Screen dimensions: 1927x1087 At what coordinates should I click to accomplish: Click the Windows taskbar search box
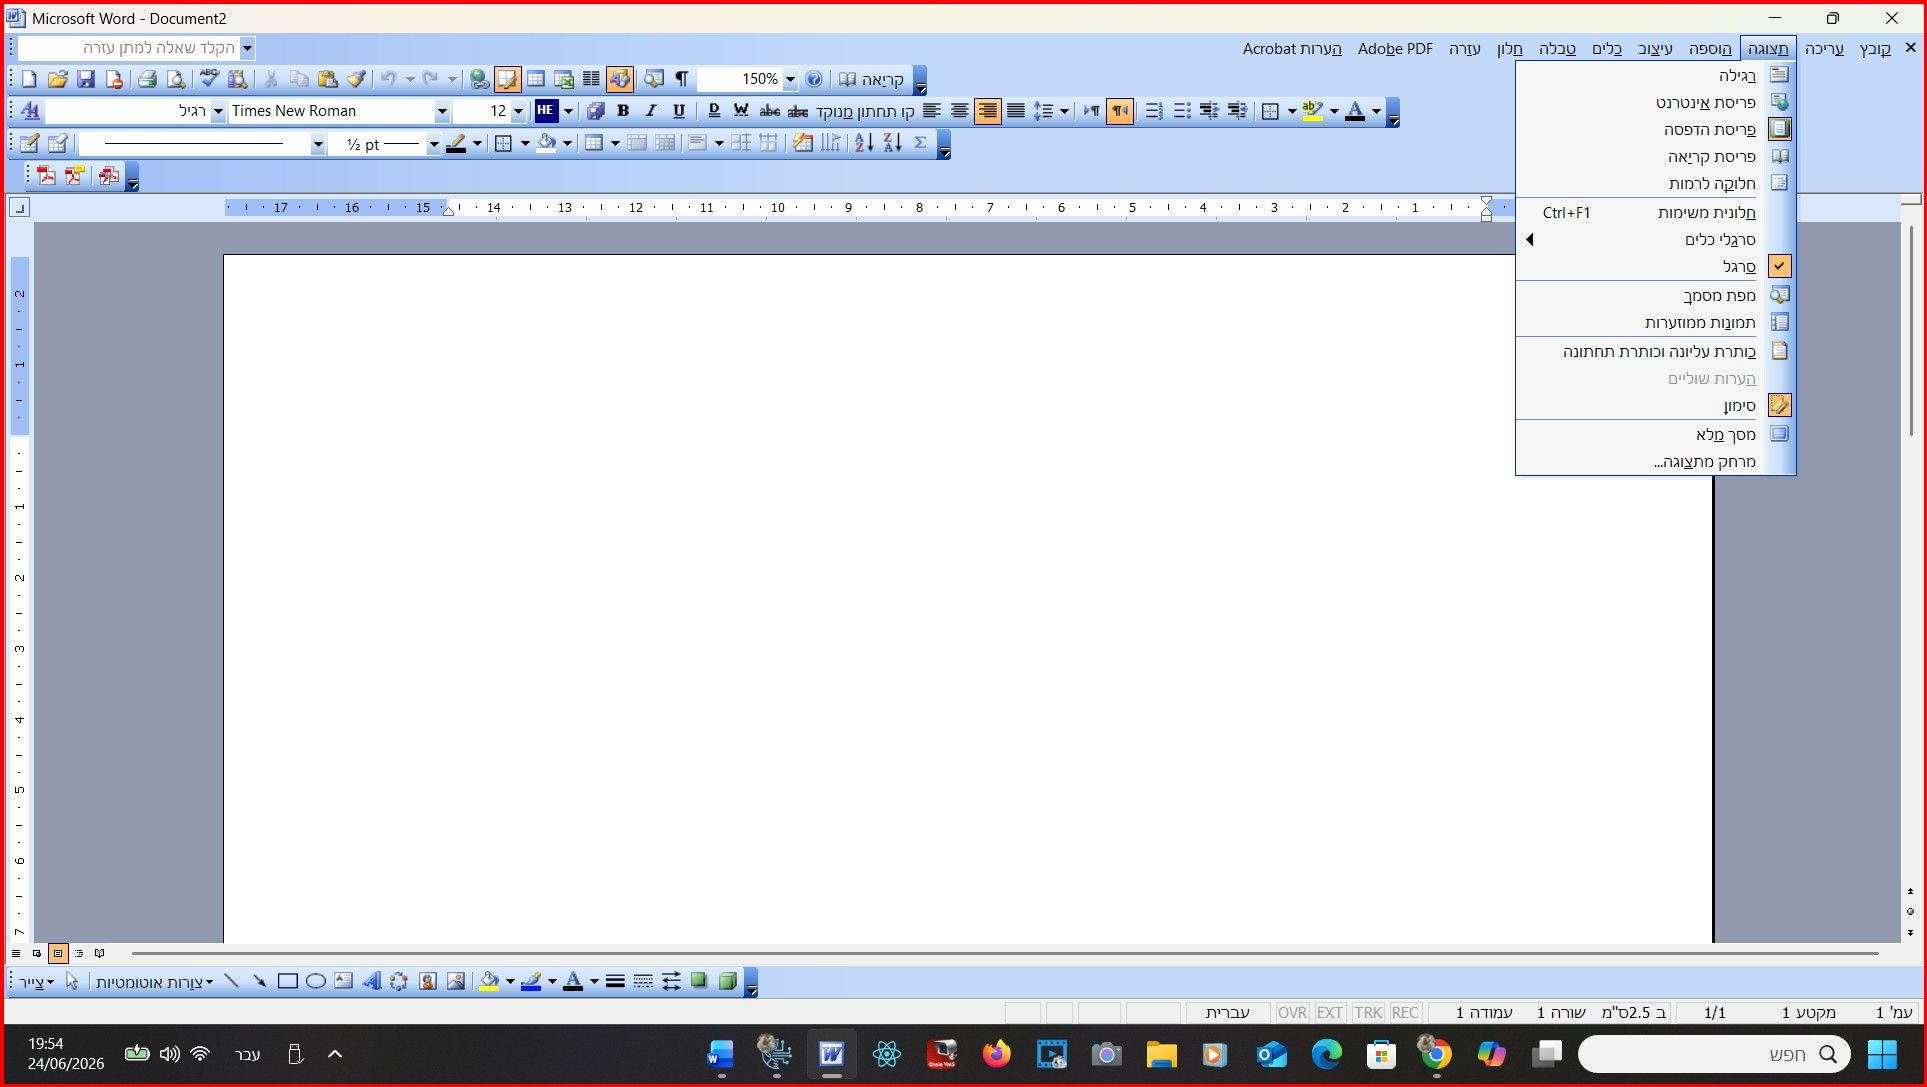coord(1714,1054)
